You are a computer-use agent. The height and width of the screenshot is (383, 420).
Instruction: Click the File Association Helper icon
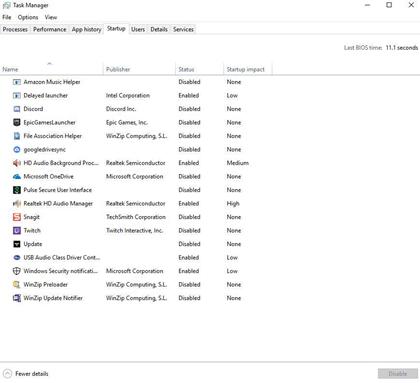point(17,136)
